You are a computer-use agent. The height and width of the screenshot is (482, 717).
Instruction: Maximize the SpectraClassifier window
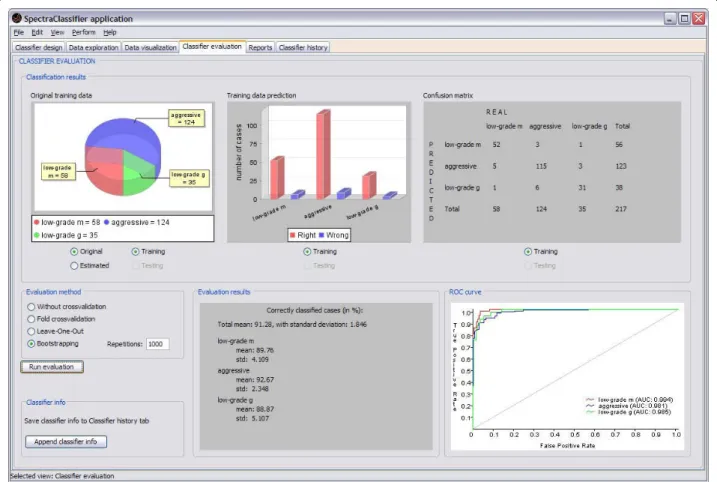tap(684, 19)
